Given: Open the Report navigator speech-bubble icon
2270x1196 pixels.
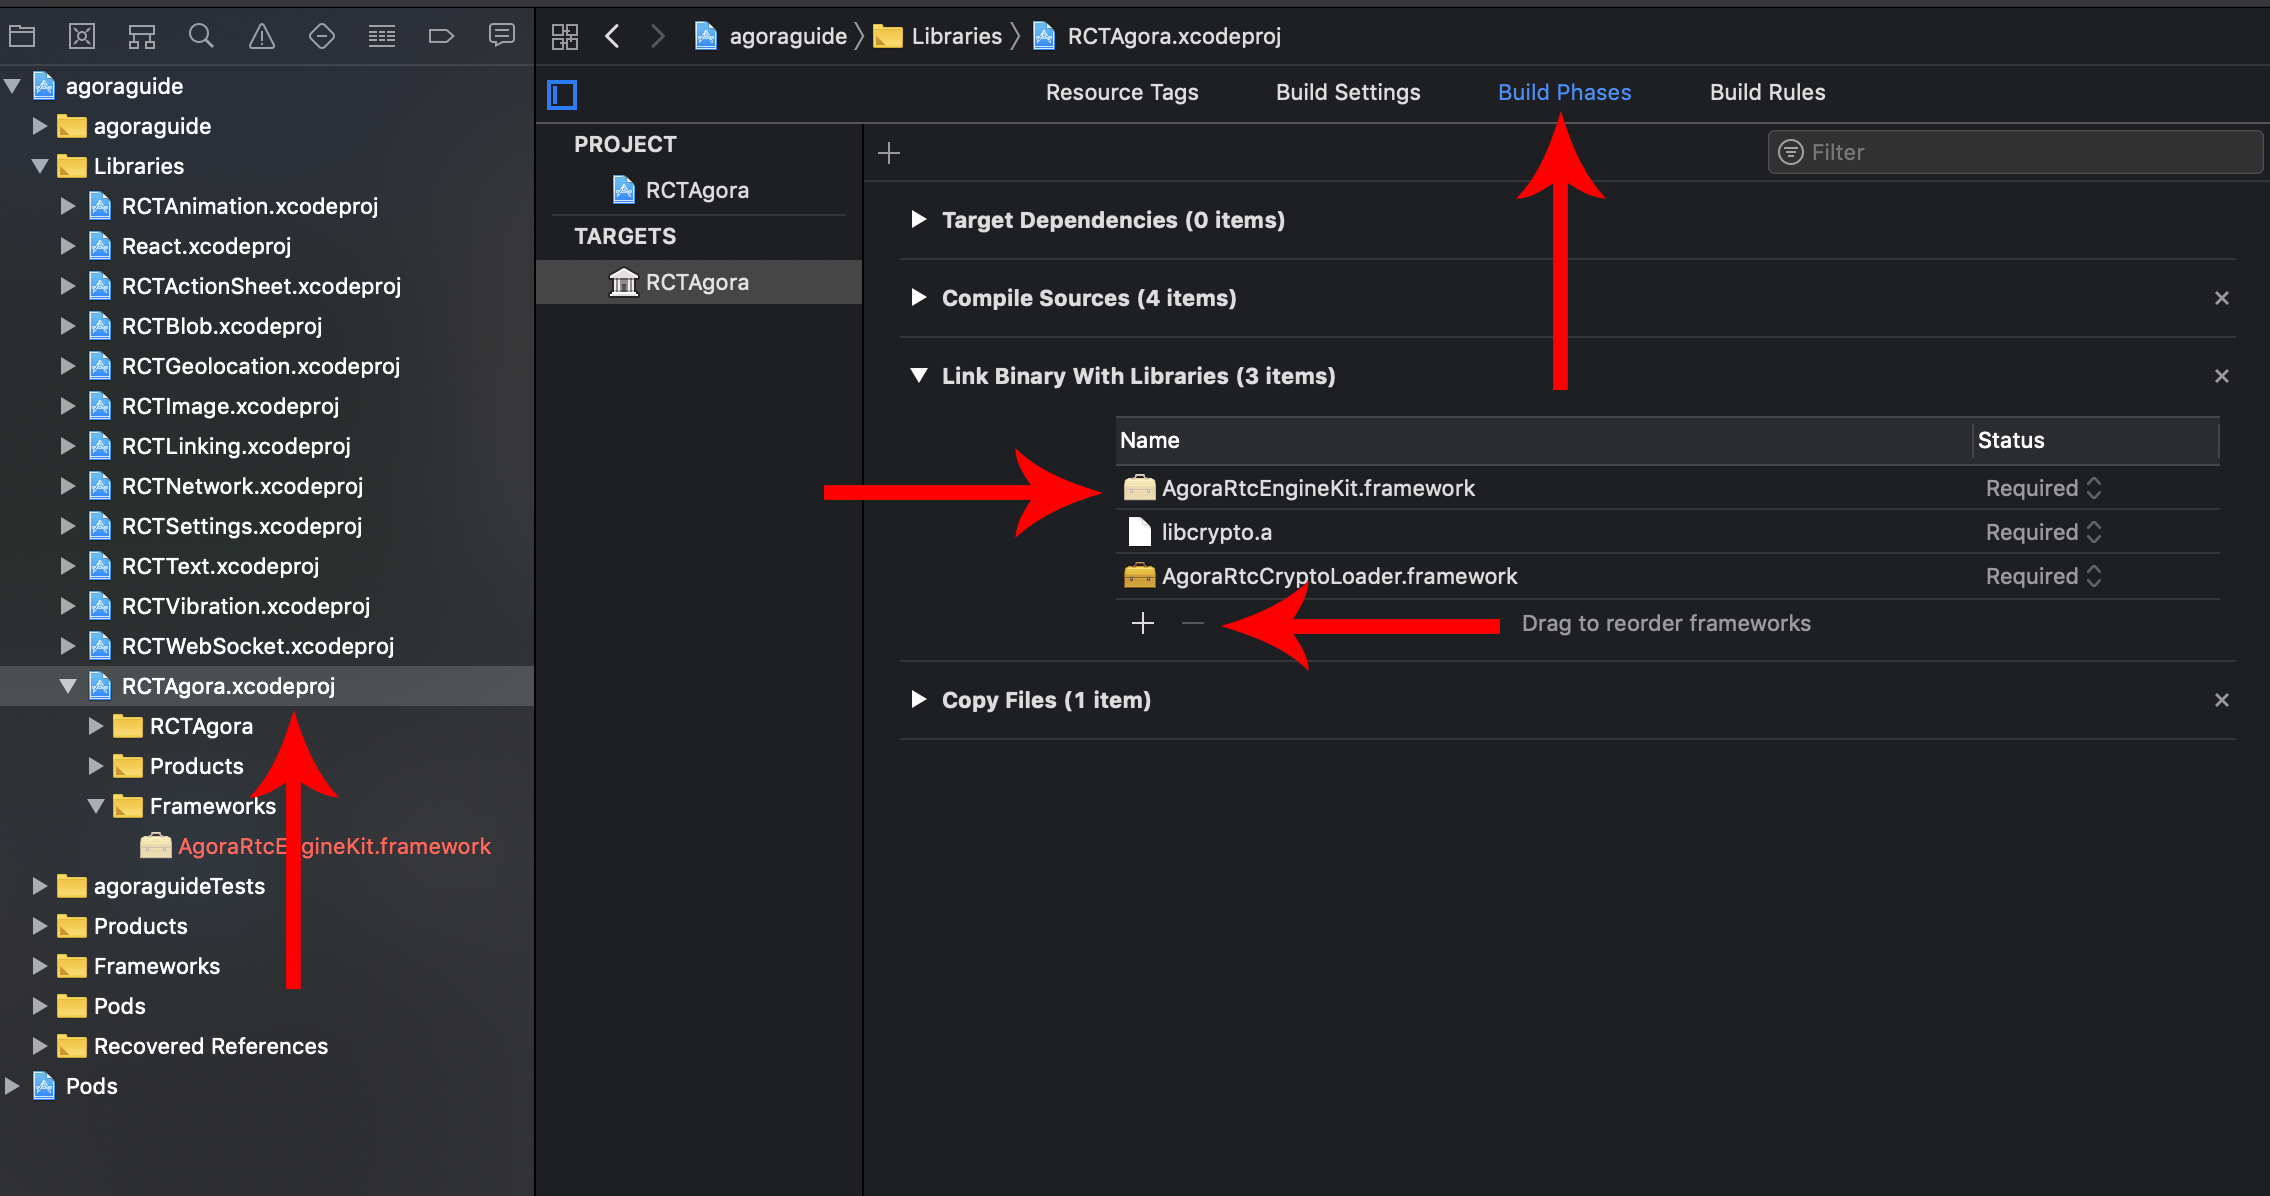Looking at the screenshot, I should (x=502, y=36).
